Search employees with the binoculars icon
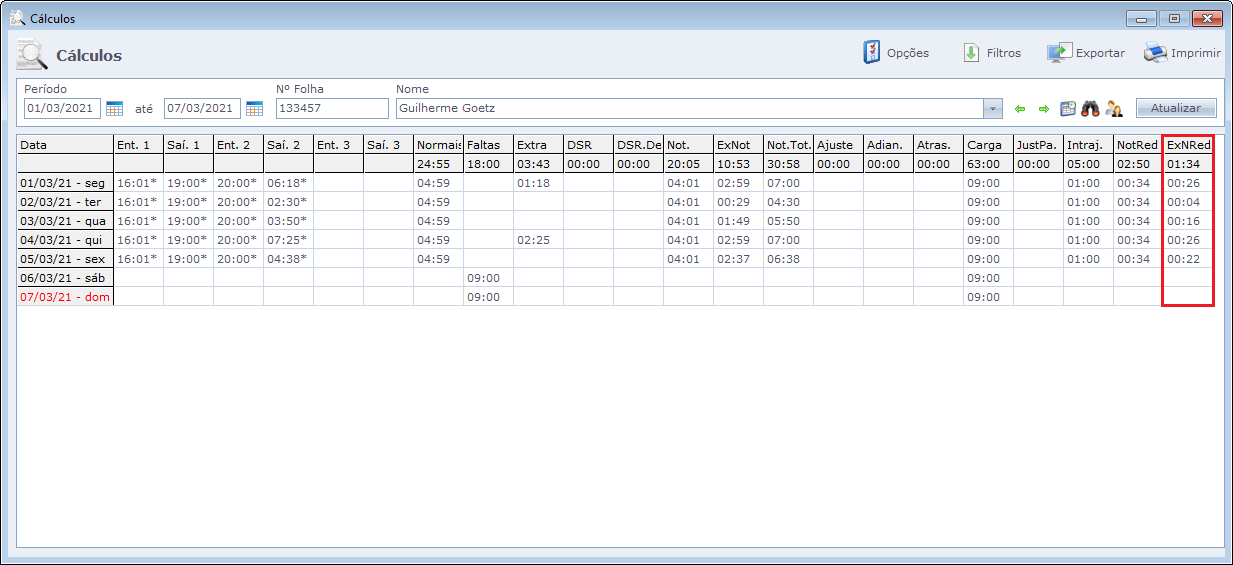This screenshot has width=1233, height=565. 1090,108
